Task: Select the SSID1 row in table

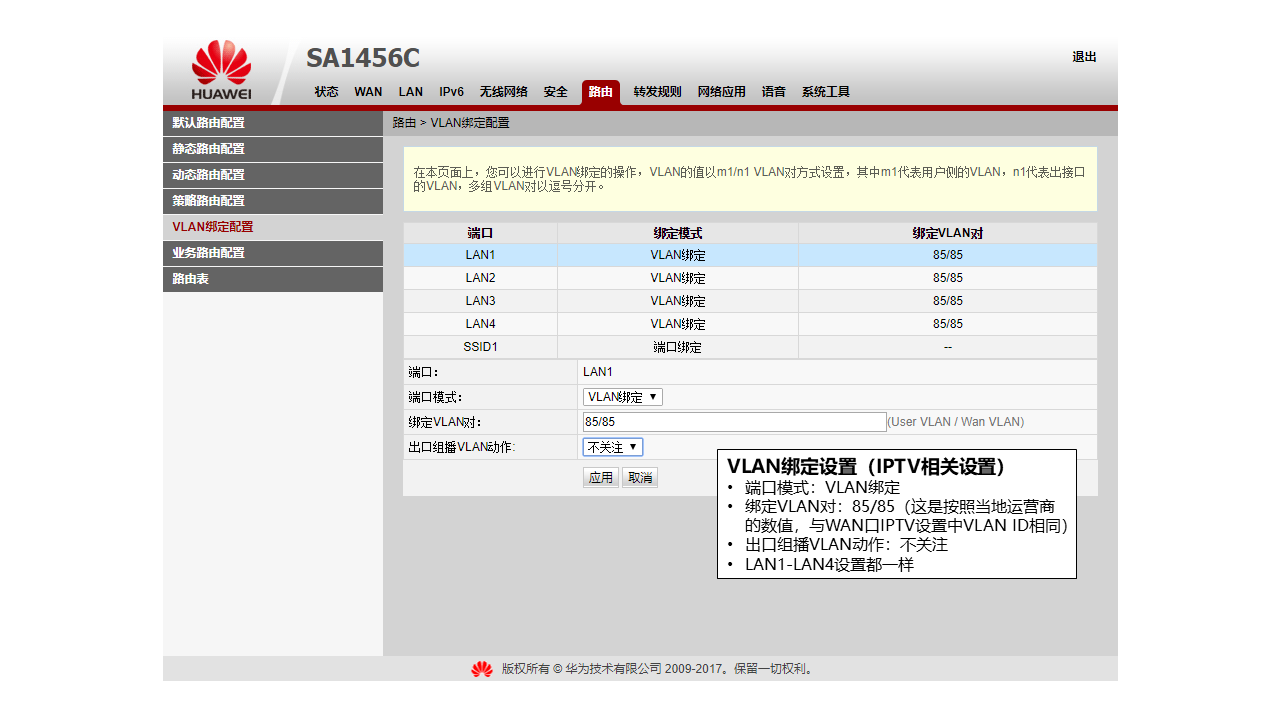Action: 750,347
